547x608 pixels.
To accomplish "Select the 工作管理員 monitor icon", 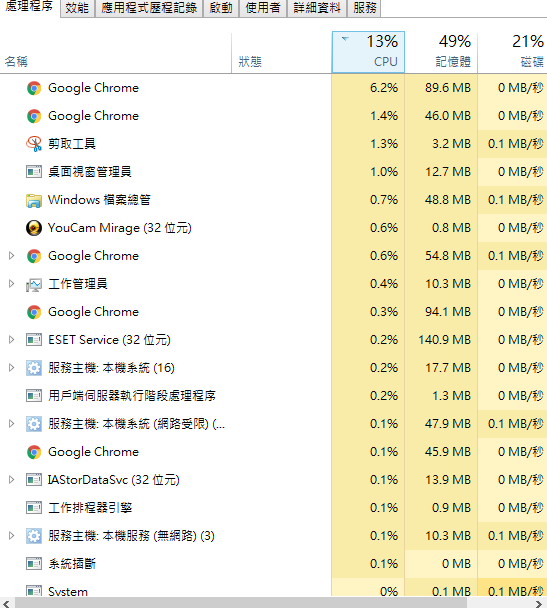I will pos(34,285).
